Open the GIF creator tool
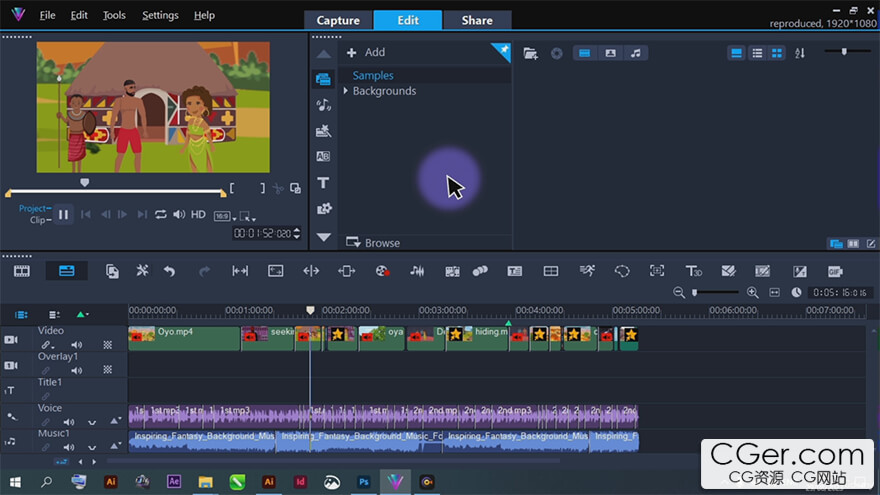The height and width of the screenshot is (495, 880). (x=835, y=271)
